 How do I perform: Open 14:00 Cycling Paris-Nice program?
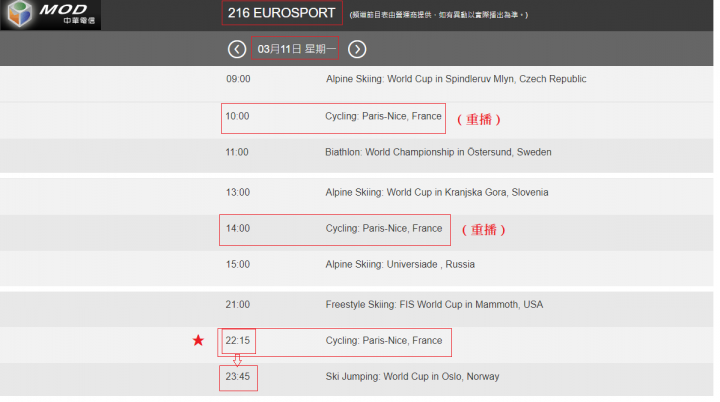[x=357, y=232]
